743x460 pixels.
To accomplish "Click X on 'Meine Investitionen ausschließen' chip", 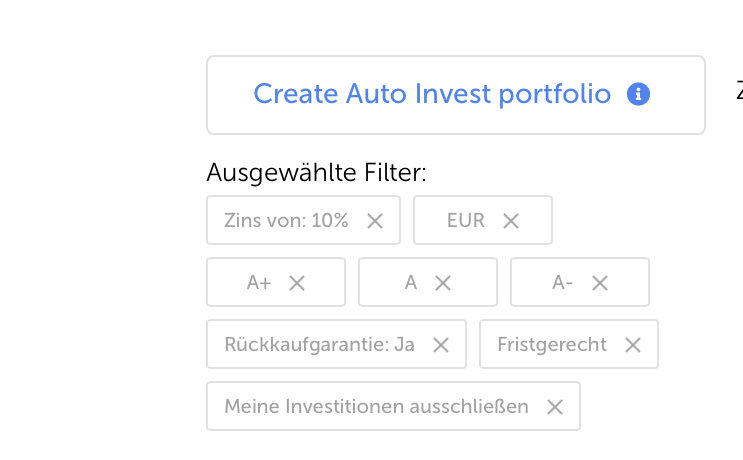I will point(555,407).
